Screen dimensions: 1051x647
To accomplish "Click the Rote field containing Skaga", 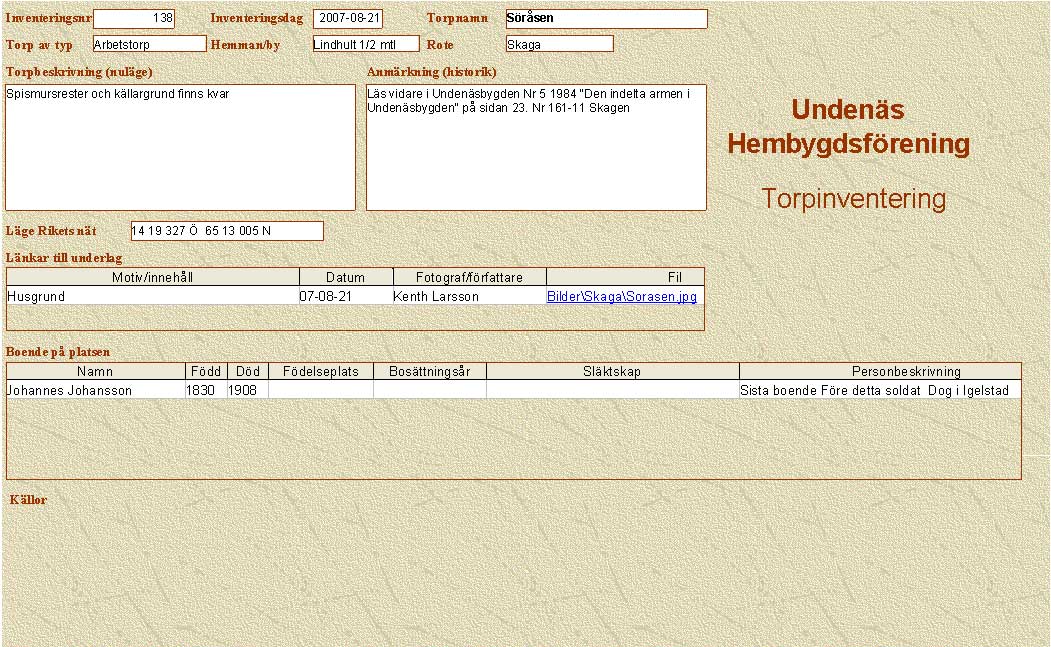I will (559, 44).
